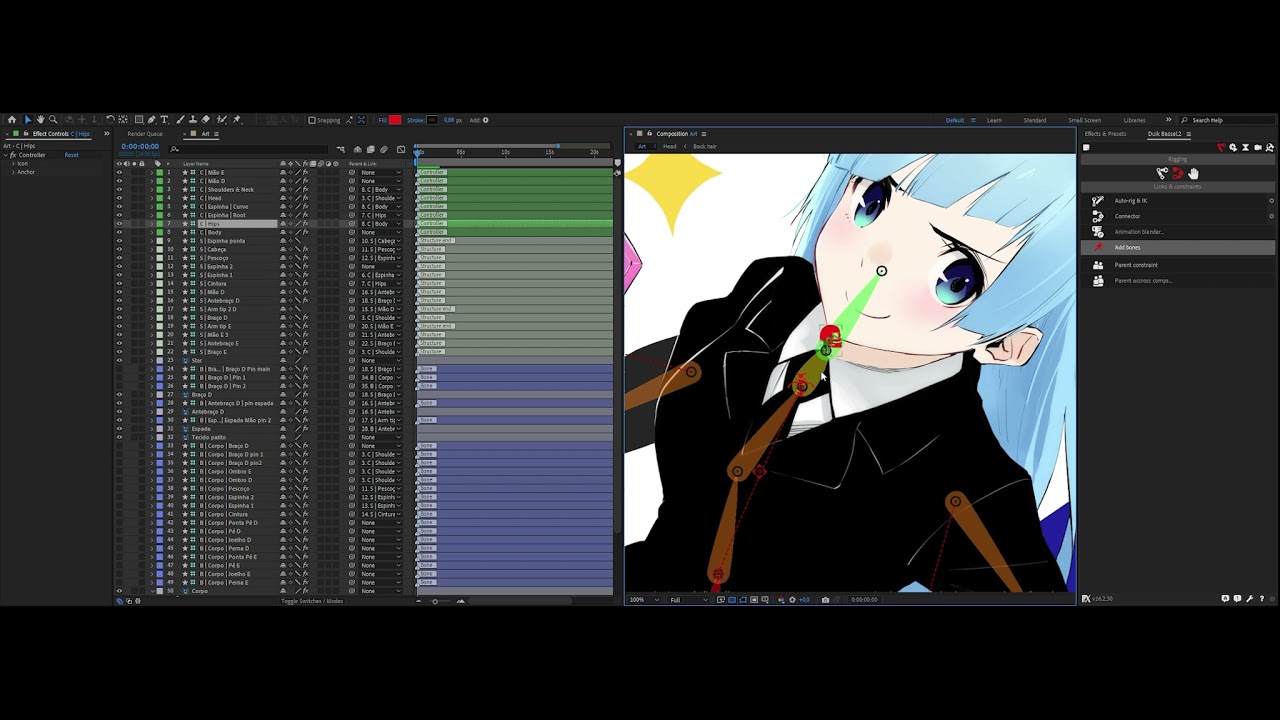The height and width of the screenshot is (720, 1280).
Task: Select the Pen tool
Action: click(x=152, y=120)
